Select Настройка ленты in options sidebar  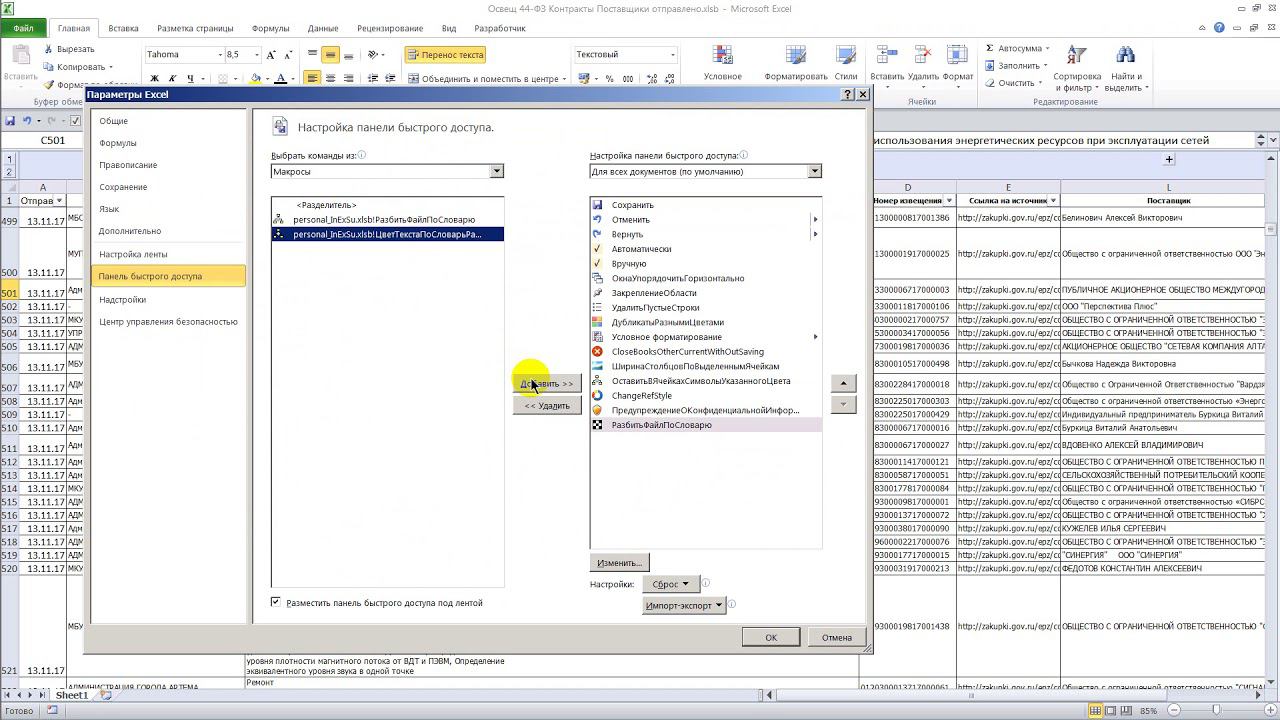click(133, 254)
